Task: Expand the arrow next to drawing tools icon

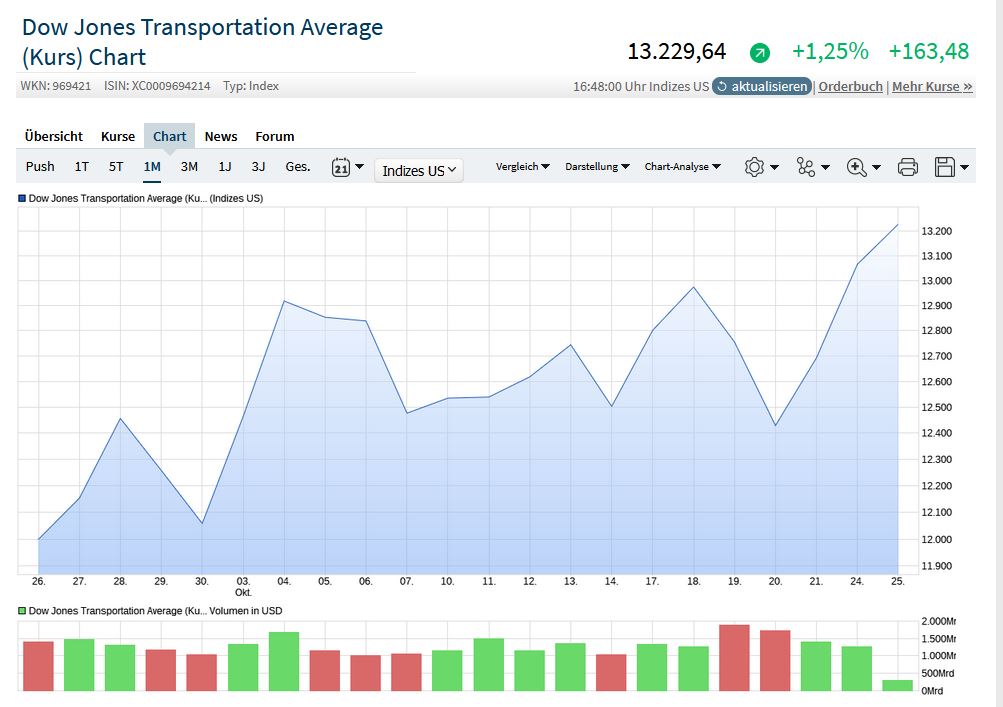Action: [825, 167]
